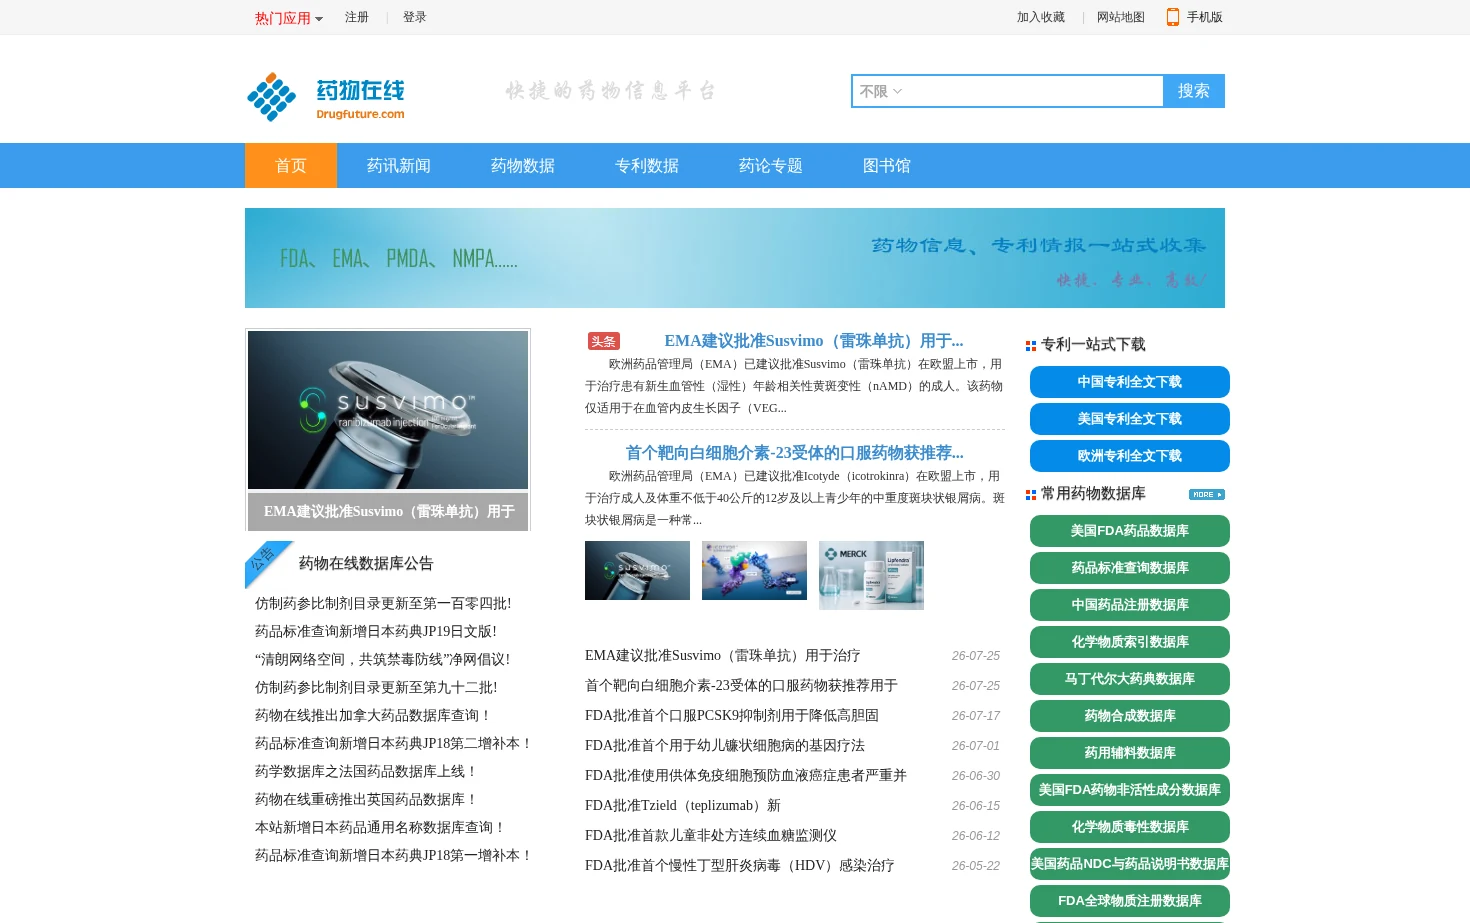Open the 清朗网络空间 净网倡议 notice

pyautogui.click(x=383, y=660)
